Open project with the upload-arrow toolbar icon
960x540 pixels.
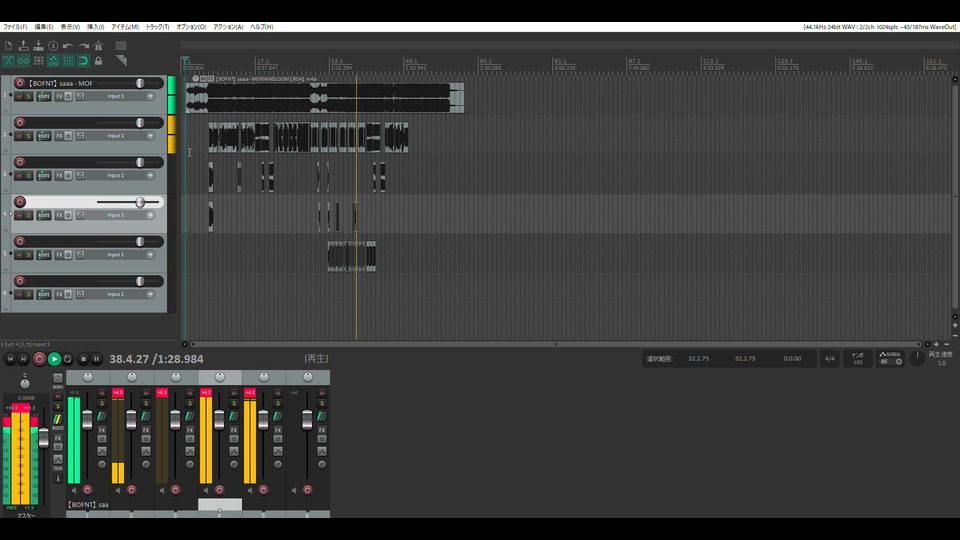tap(23, 46)
